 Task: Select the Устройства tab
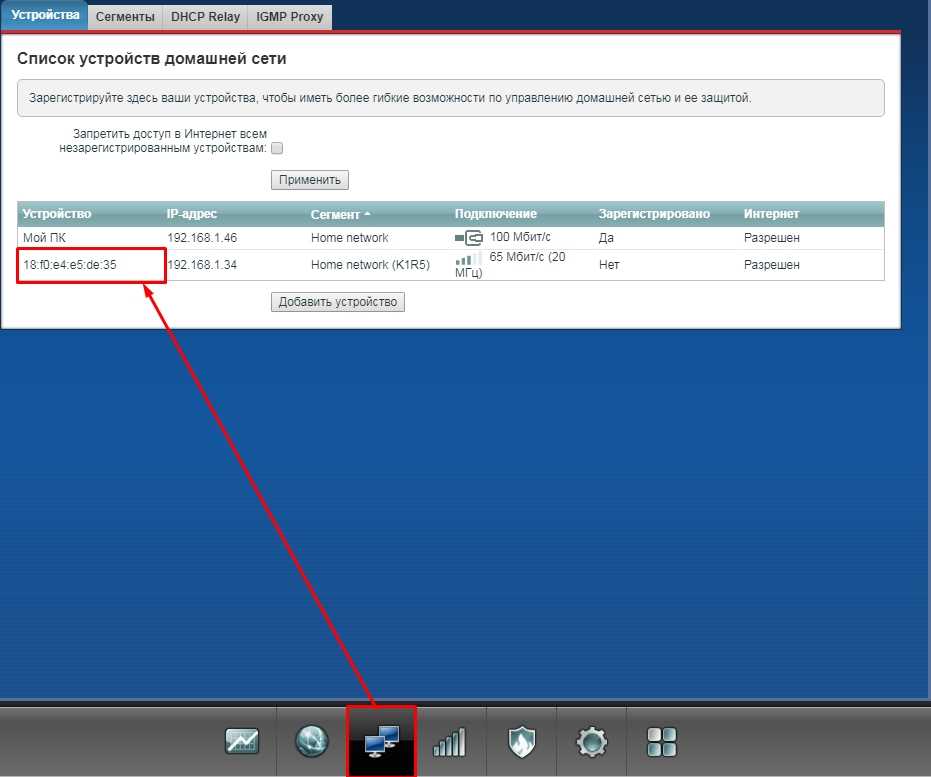tap(44, 17)
